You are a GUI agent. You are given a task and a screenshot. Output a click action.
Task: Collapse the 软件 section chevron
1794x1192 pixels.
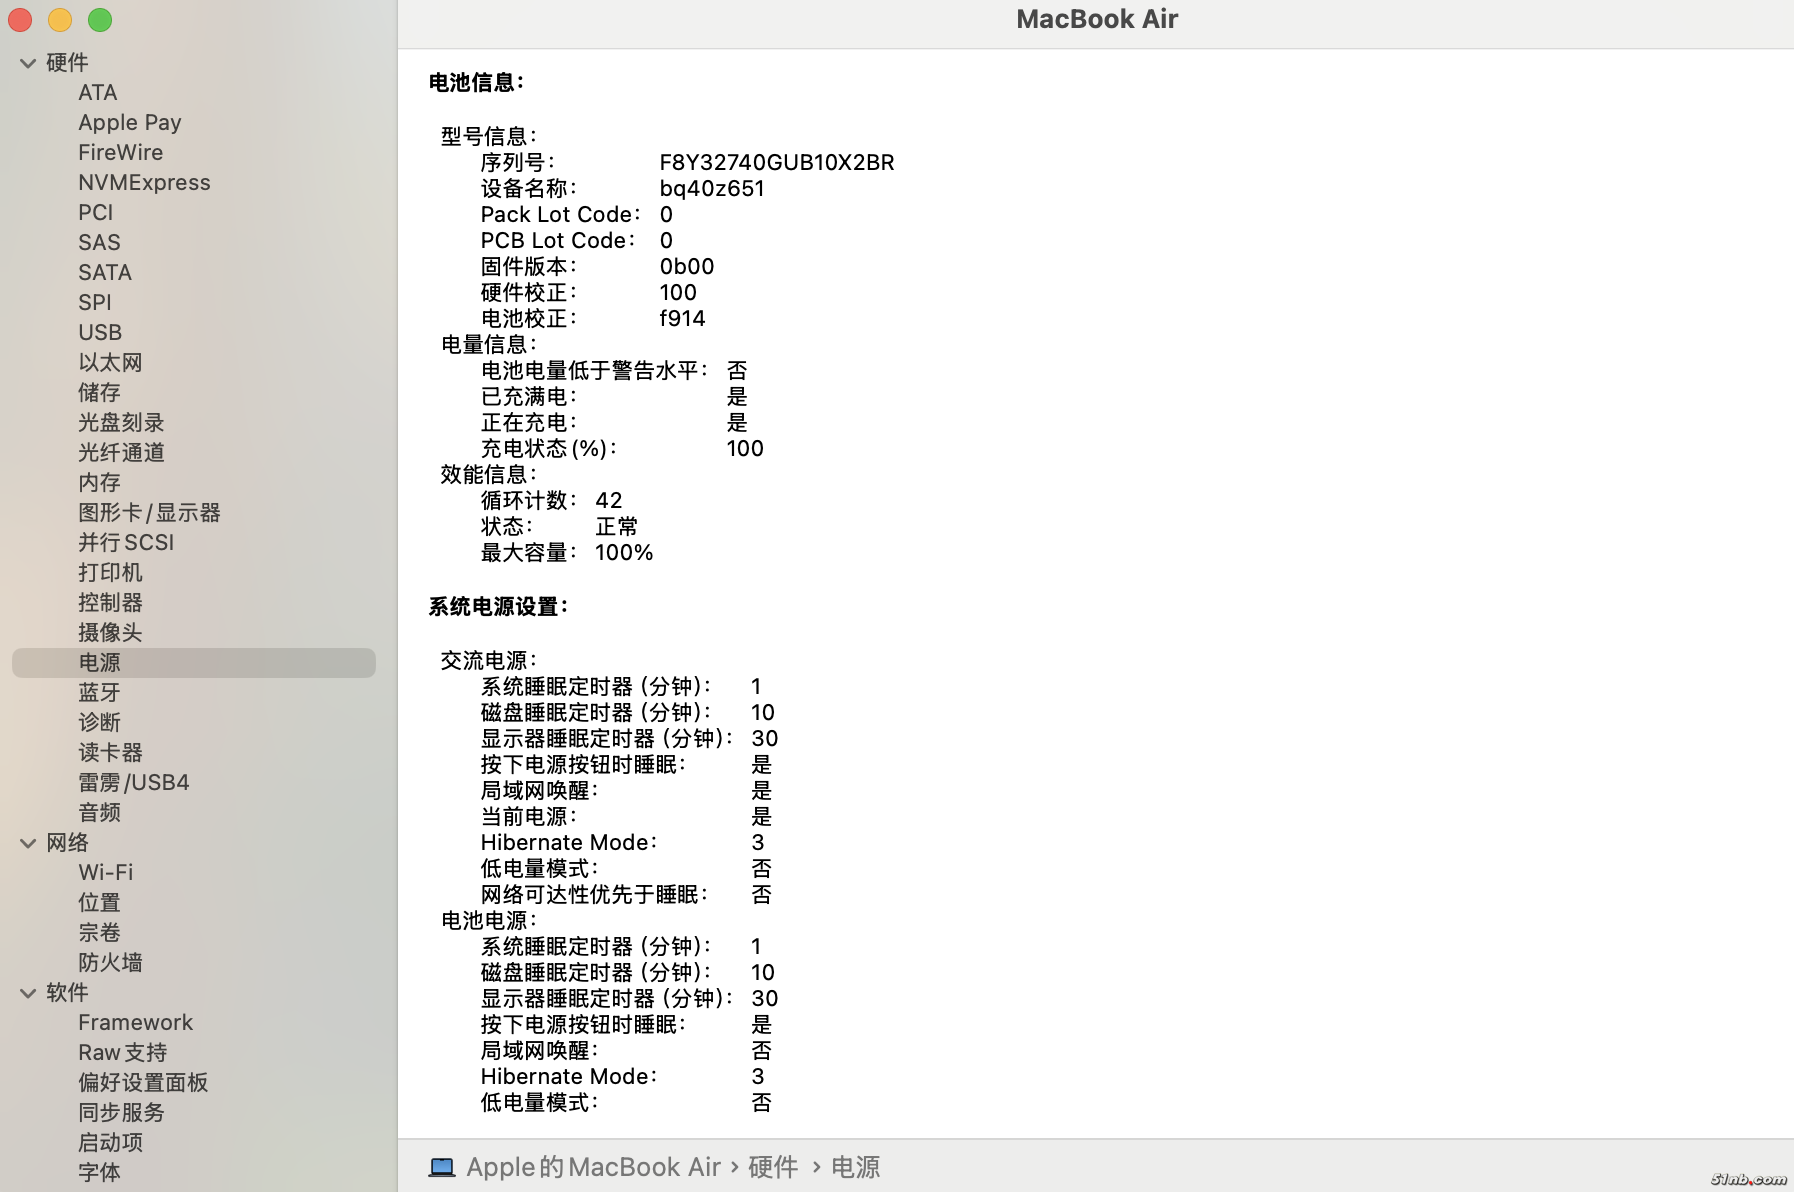28,993
